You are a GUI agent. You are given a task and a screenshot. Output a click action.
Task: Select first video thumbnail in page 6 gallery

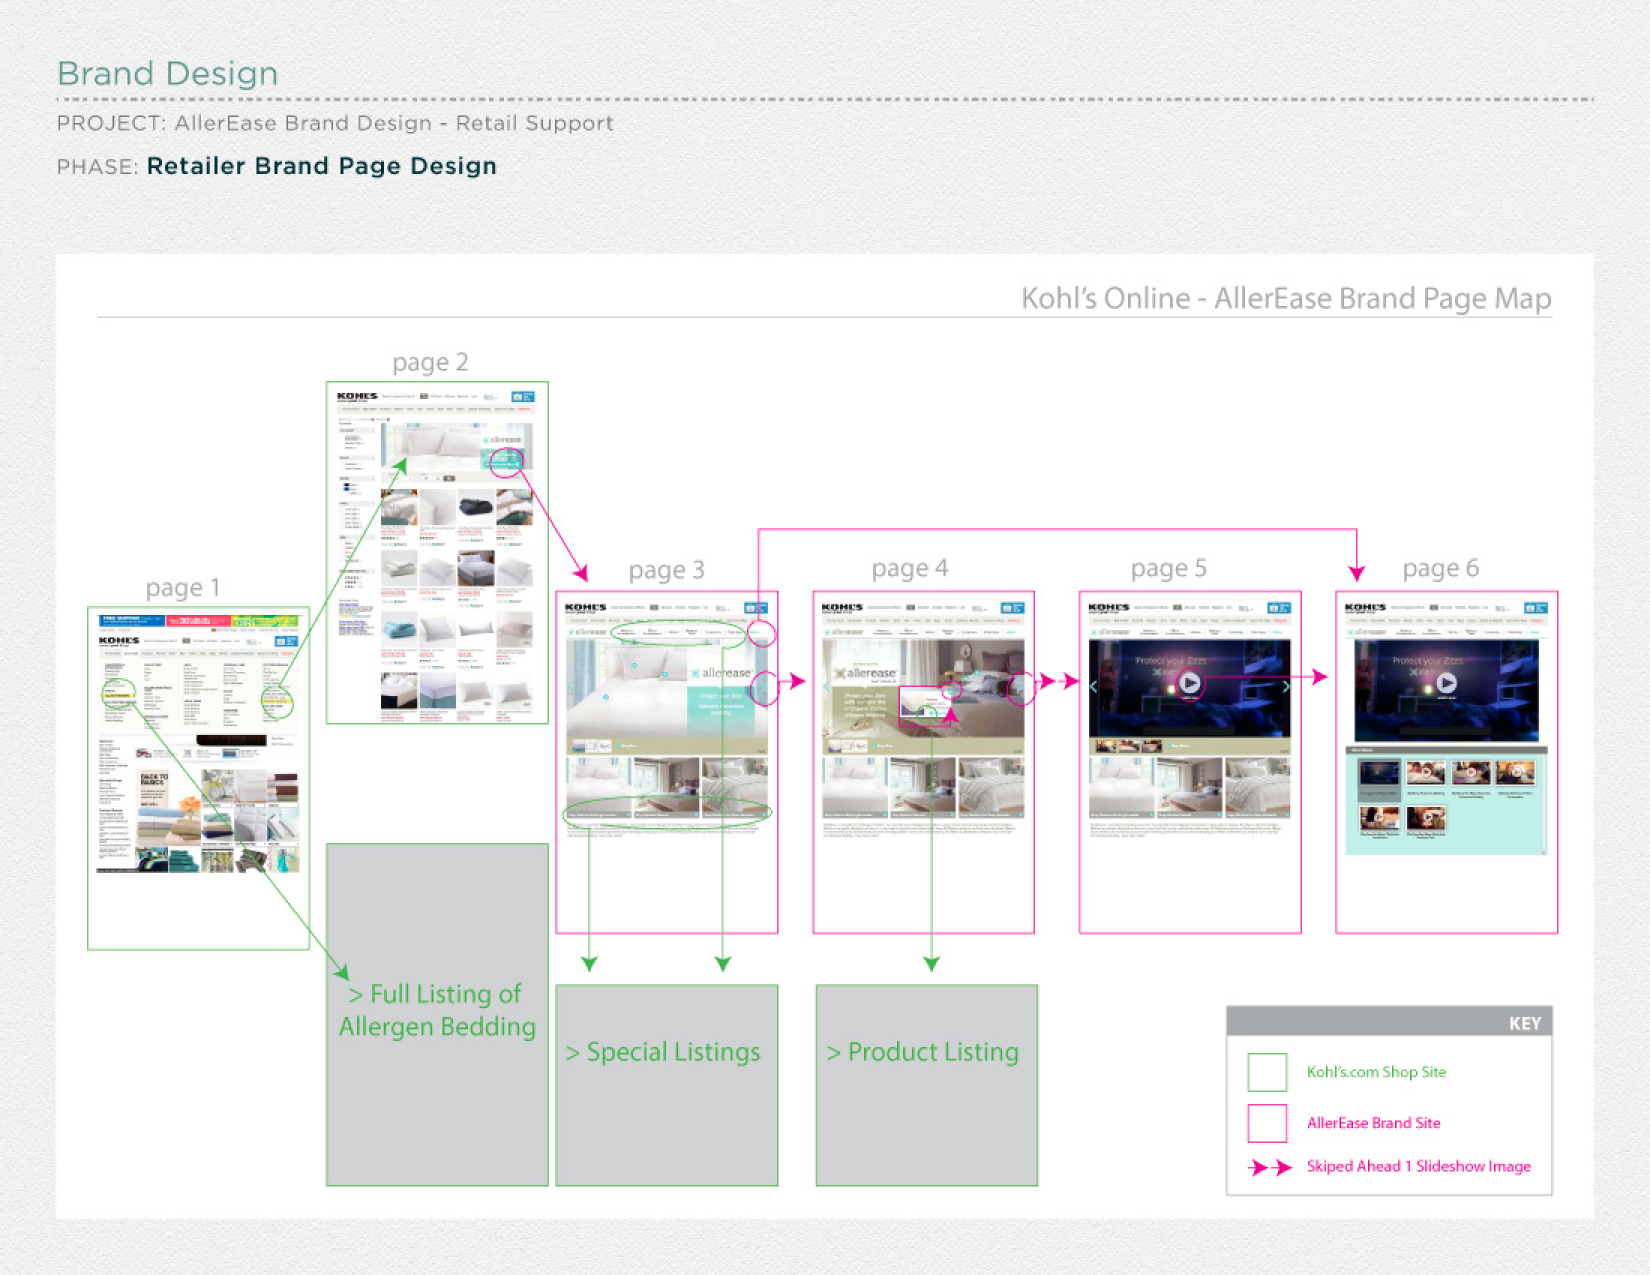(1379, 774)
